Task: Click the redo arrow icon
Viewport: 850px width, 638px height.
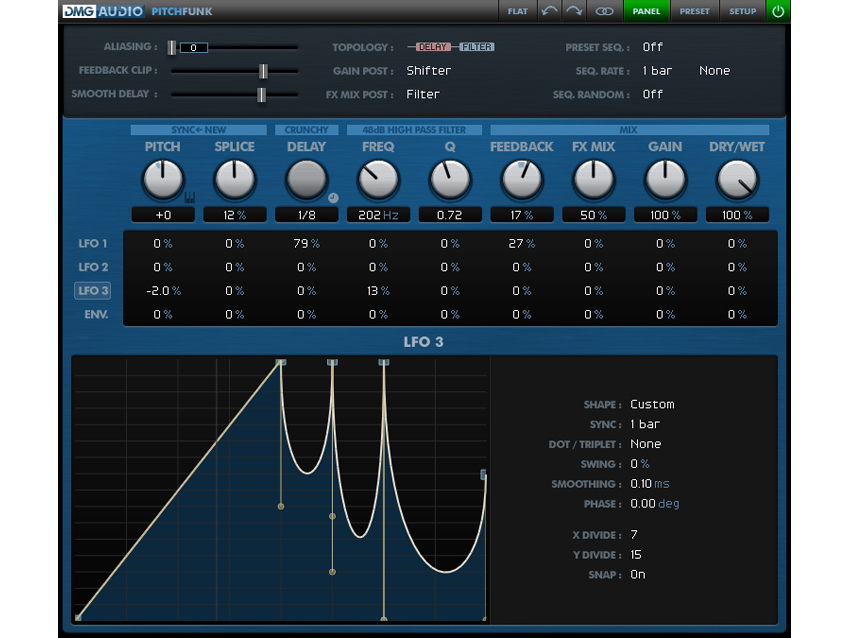Action: pos(574,11)
